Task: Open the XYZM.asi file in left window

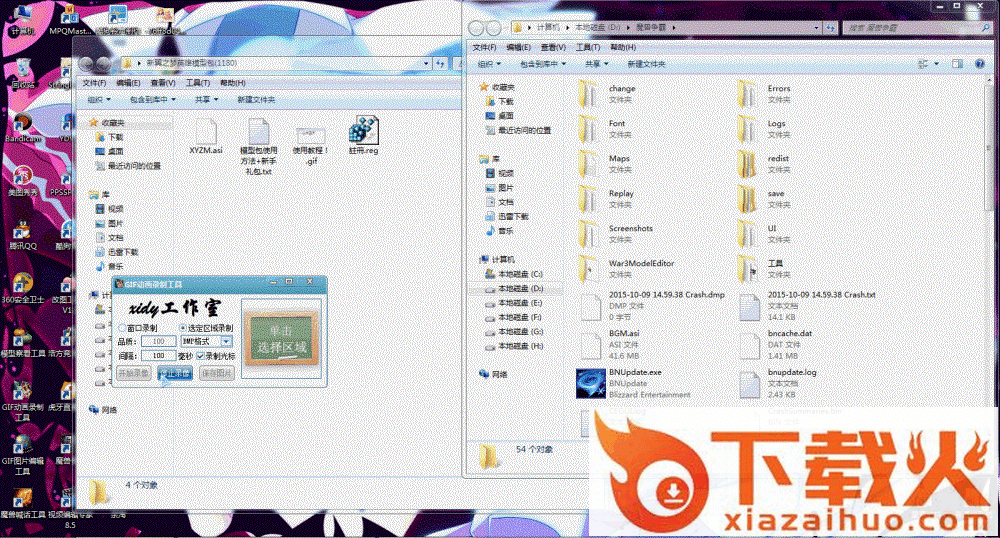Action: 205,136
